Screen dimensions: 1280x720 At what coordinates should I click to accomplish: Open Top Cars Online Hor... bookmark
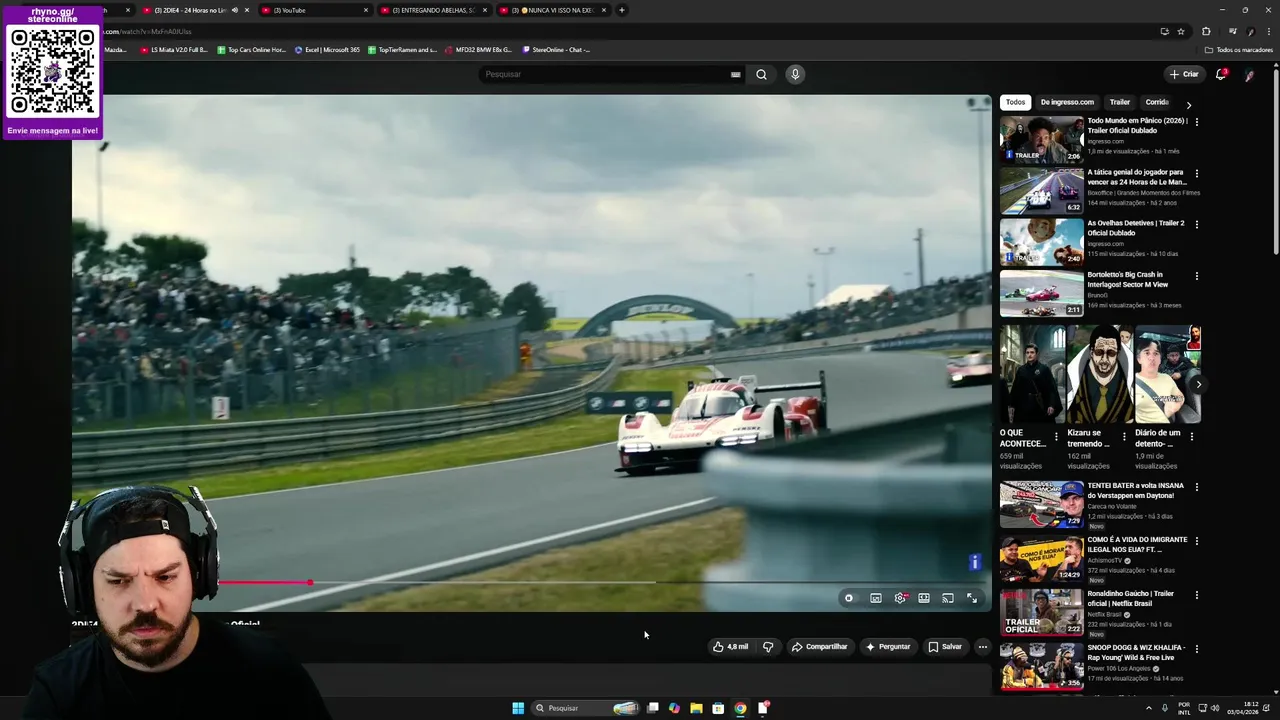point(251,50)
